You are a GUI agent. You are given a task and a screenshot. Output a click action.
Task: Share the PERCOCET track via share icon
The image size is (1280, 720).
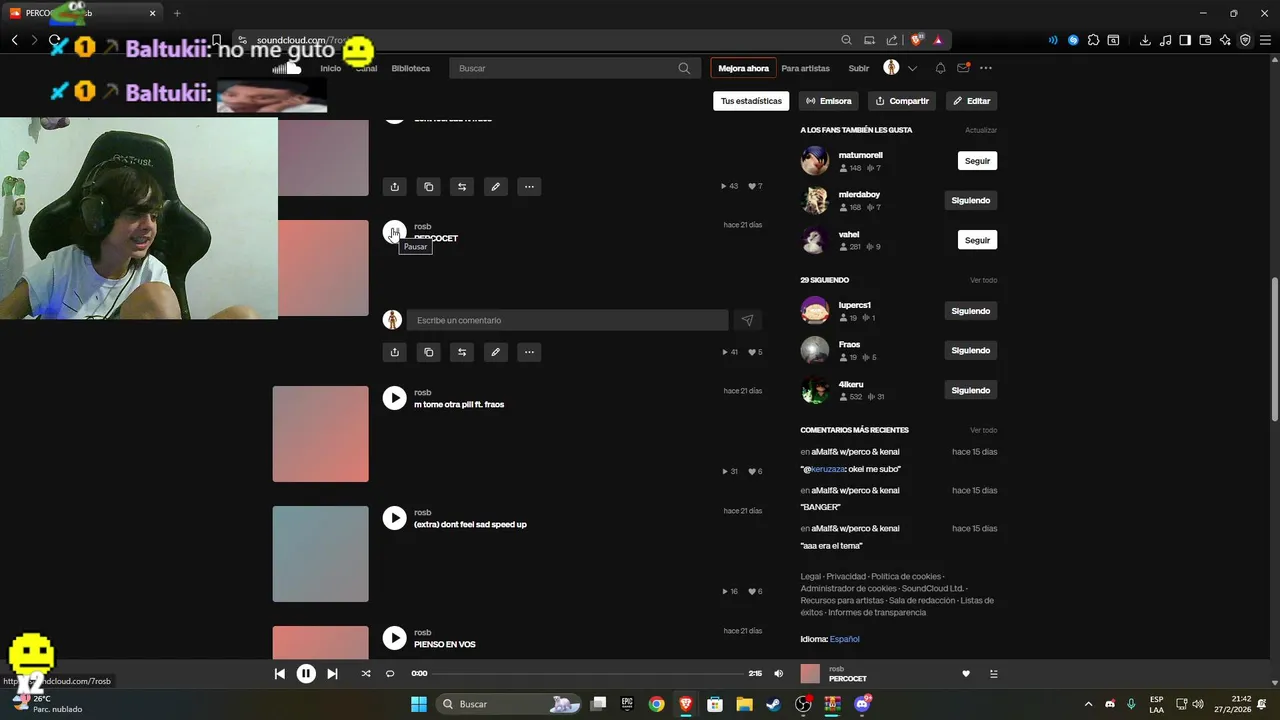coord(394,352)
